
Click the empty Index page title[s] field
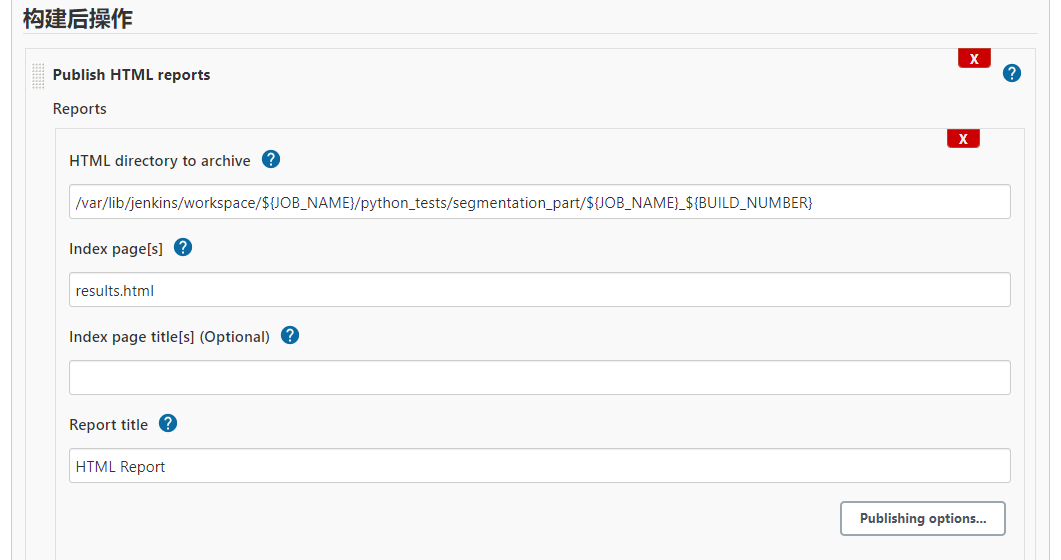pos(539,378)
